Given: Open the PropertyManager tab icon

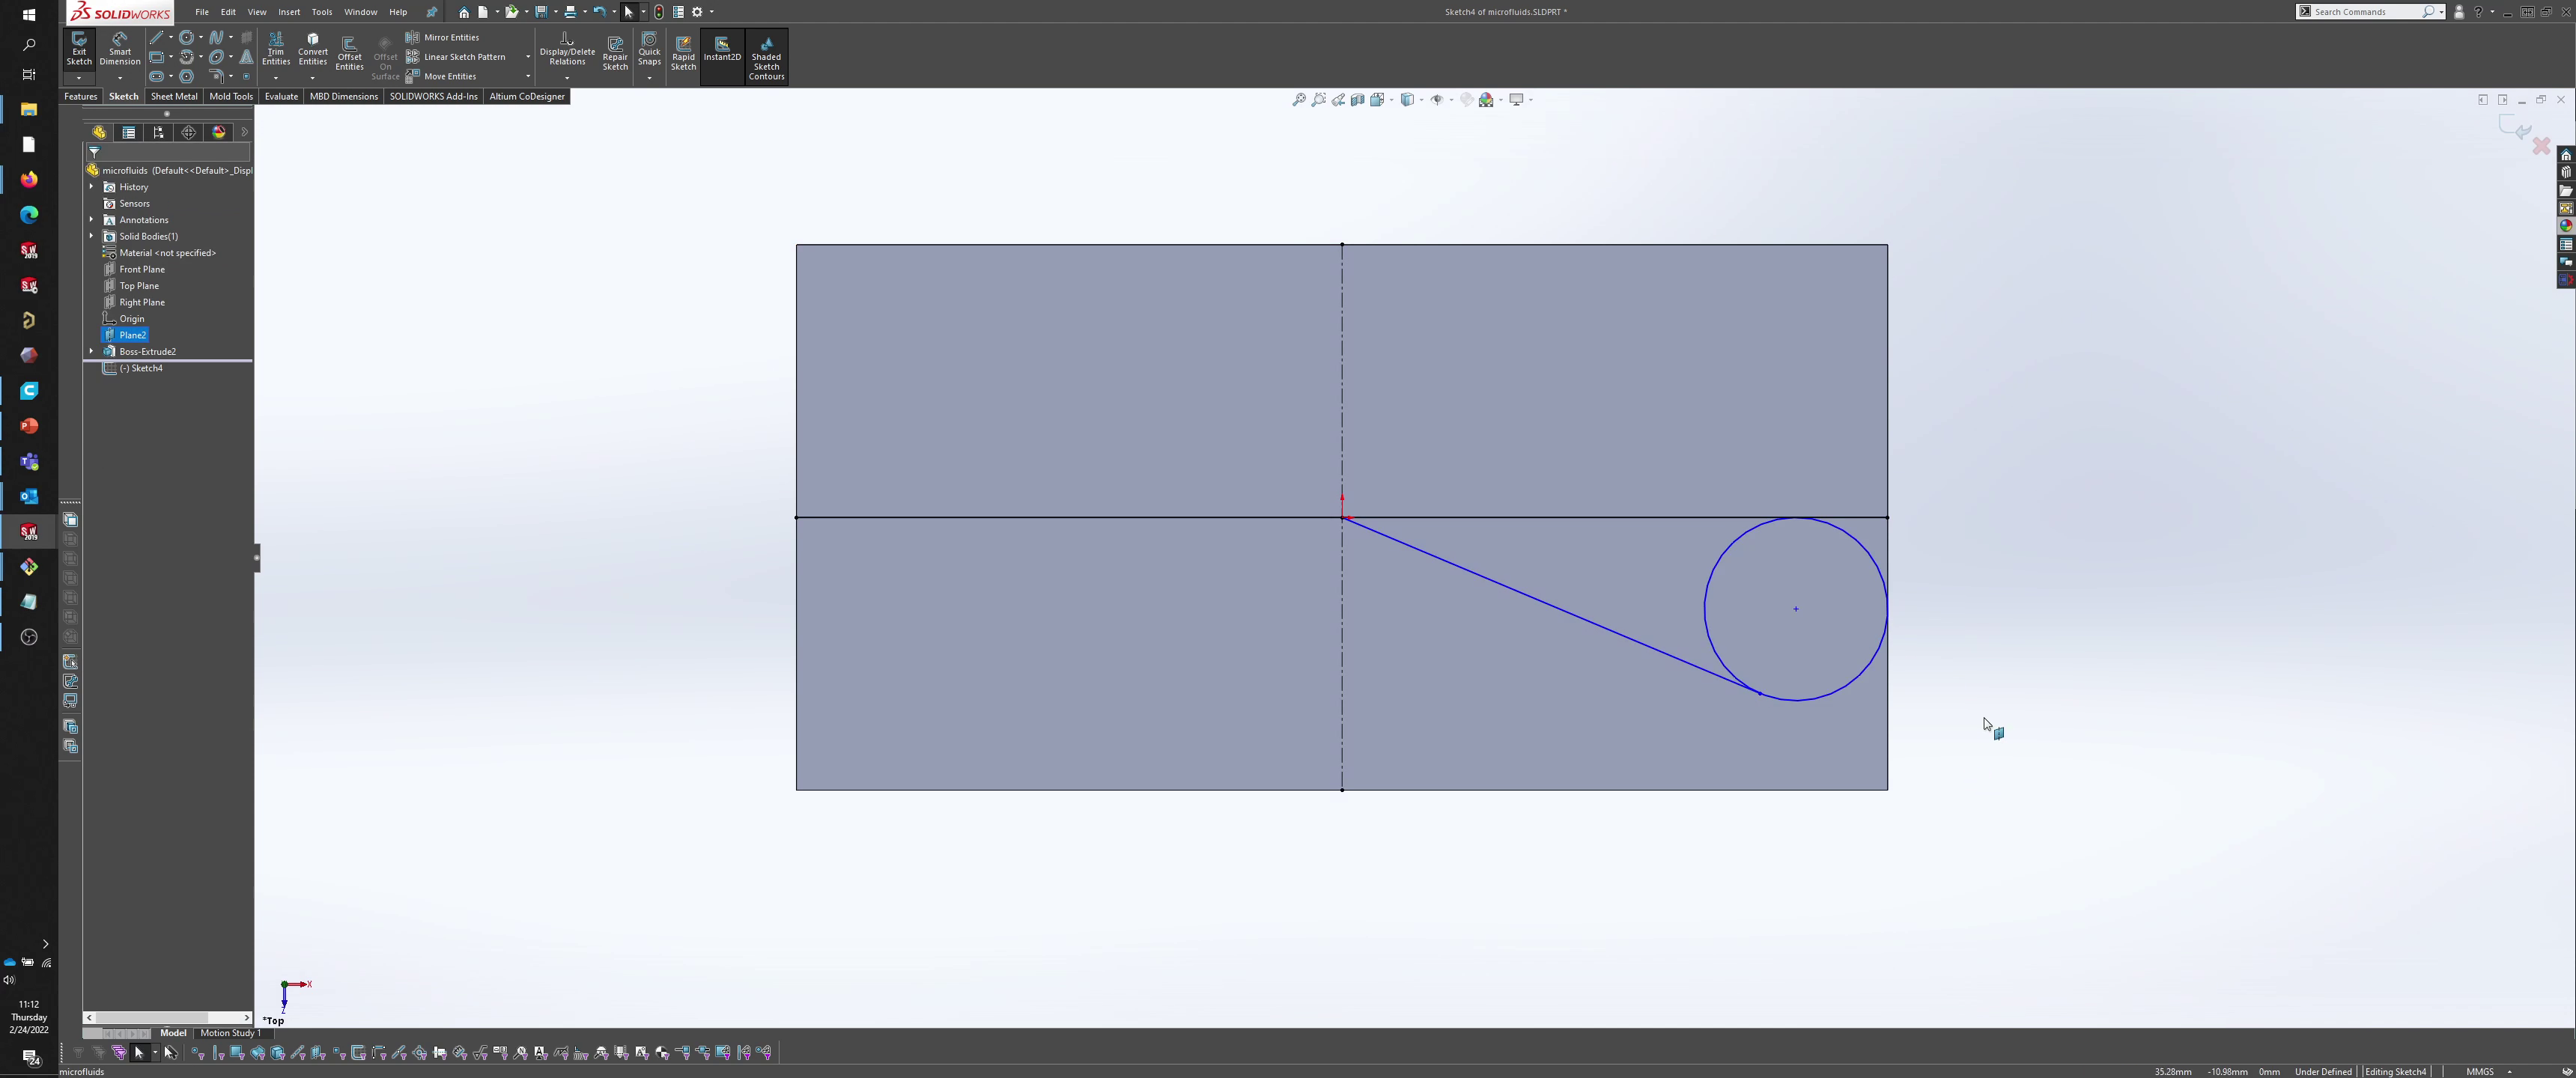Looking at the screenshot, I should pyautogui.click(x=129, y=132).
